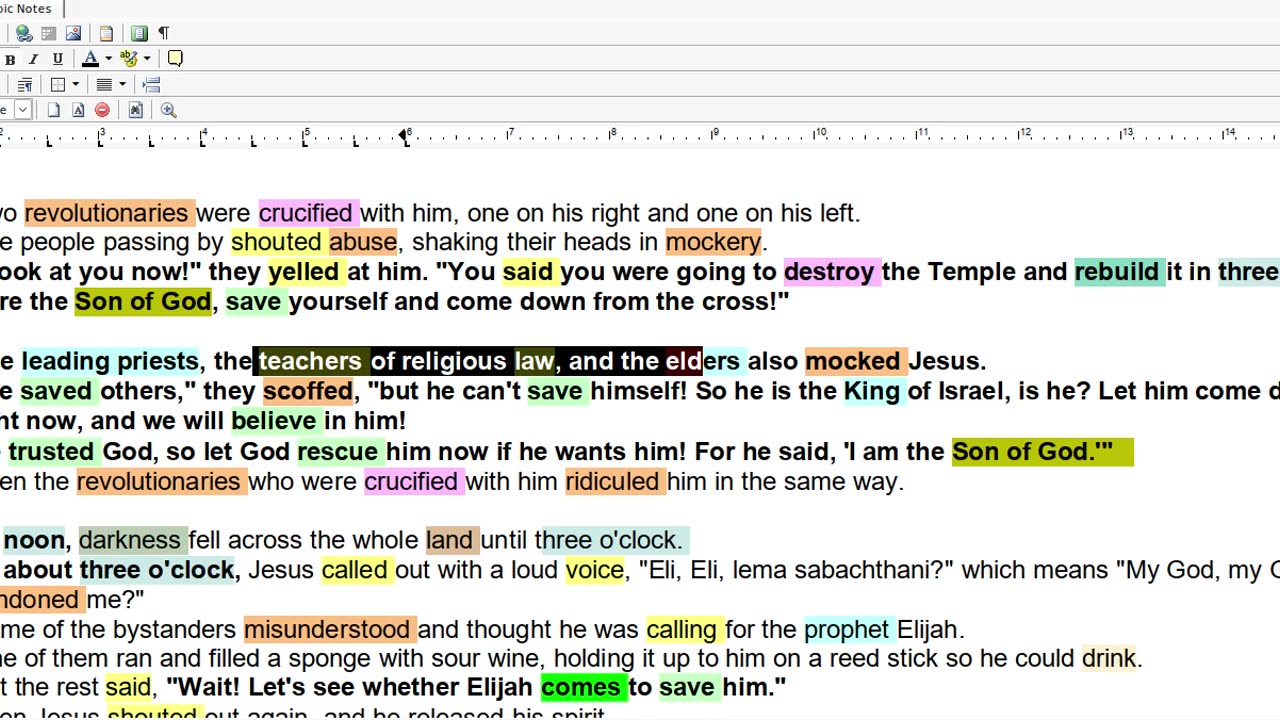Image resolution: width=1280 pixels, height=720 pixels.
Task: Click "crucified" in the first line
Action: tap(306, 213)
